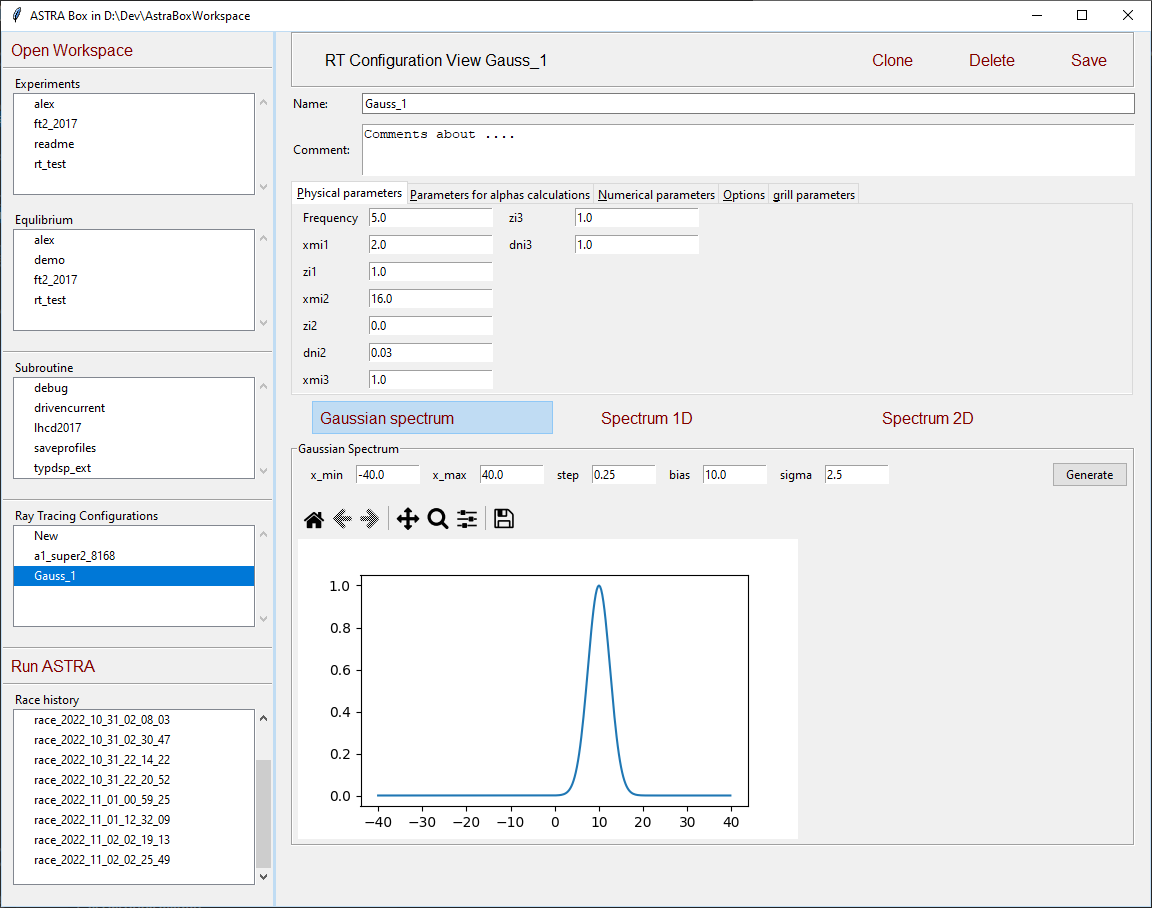Activate the Pan axes tool
Screen dimensions: 1152x908
(408, 519)
